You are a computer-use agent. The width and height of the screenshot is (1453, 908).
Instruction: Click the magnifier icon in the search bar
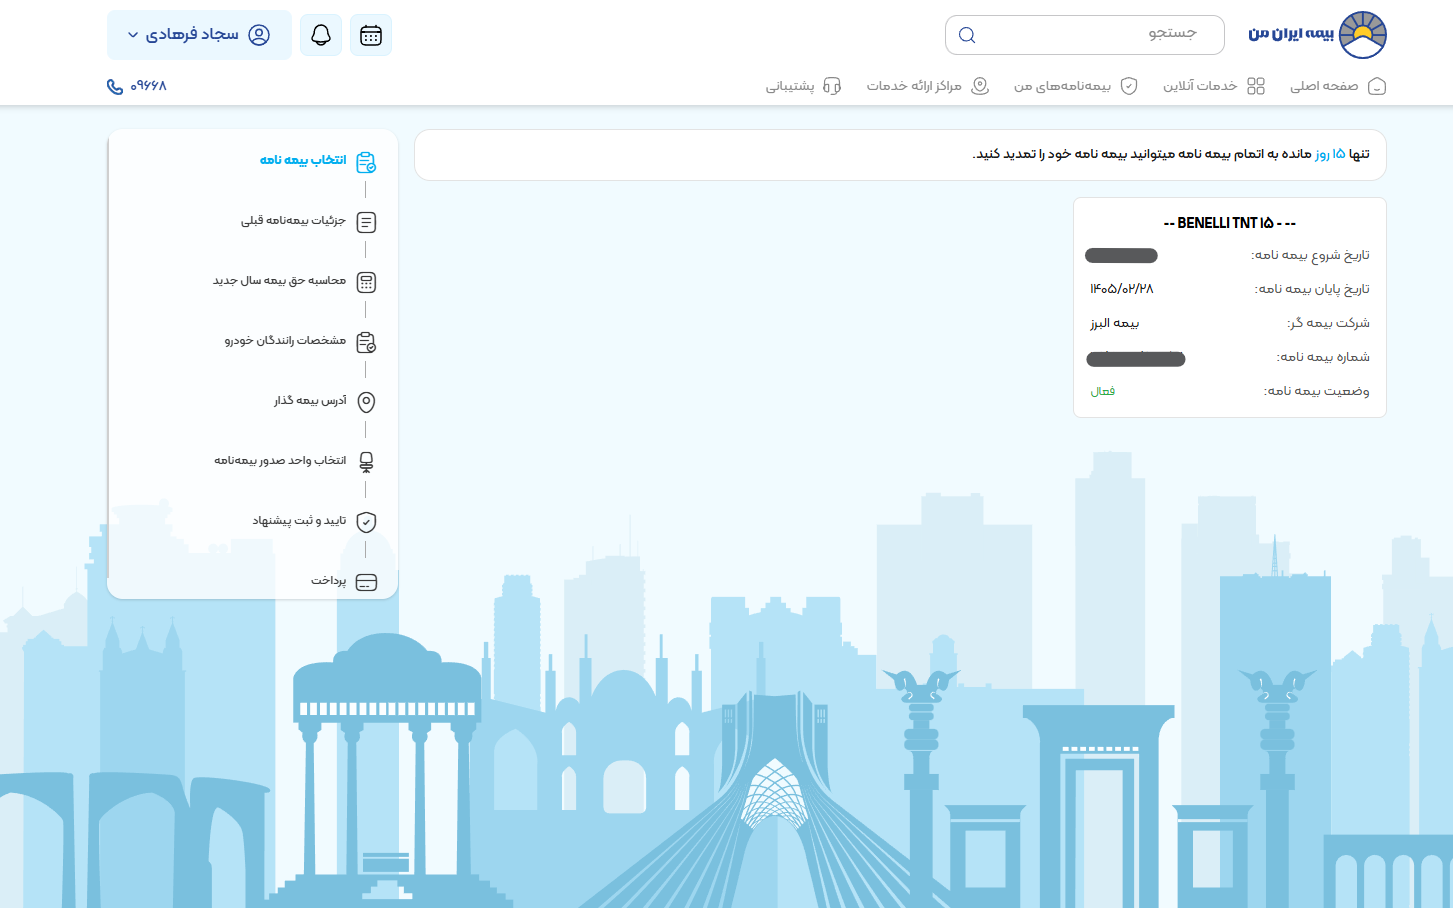[966, 34]
